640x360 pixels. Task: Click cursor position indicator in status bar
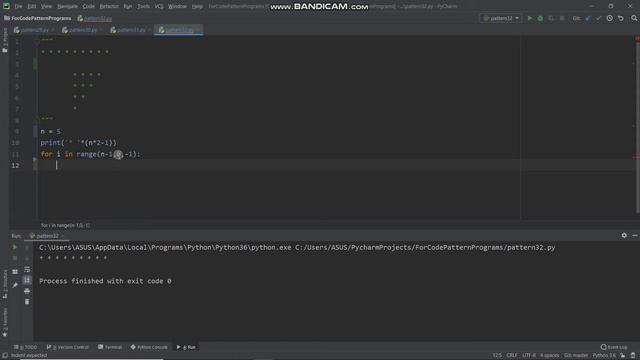click(497, 356)
